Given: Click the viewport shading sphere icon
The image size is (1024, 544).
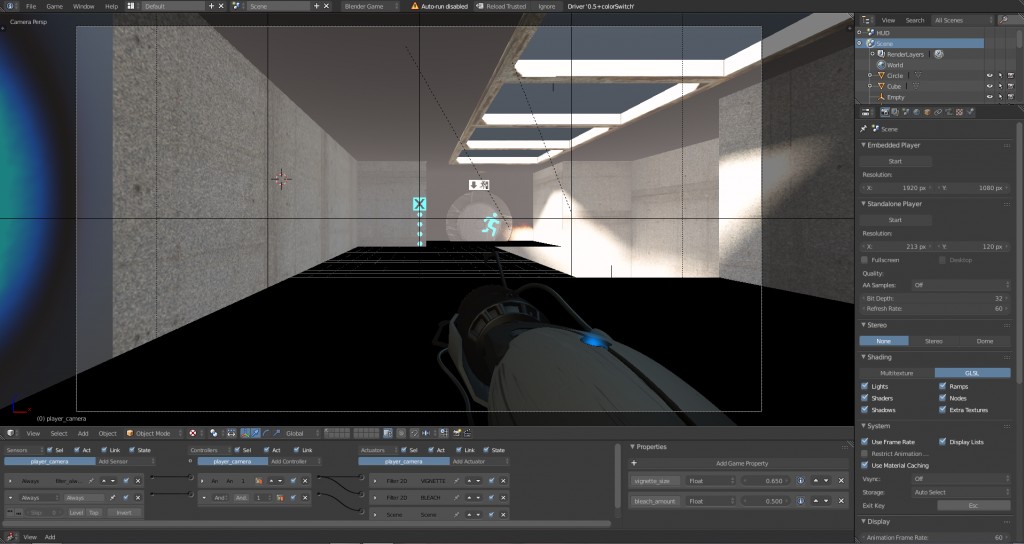Looking at the screenshot, I should (193, 433).
